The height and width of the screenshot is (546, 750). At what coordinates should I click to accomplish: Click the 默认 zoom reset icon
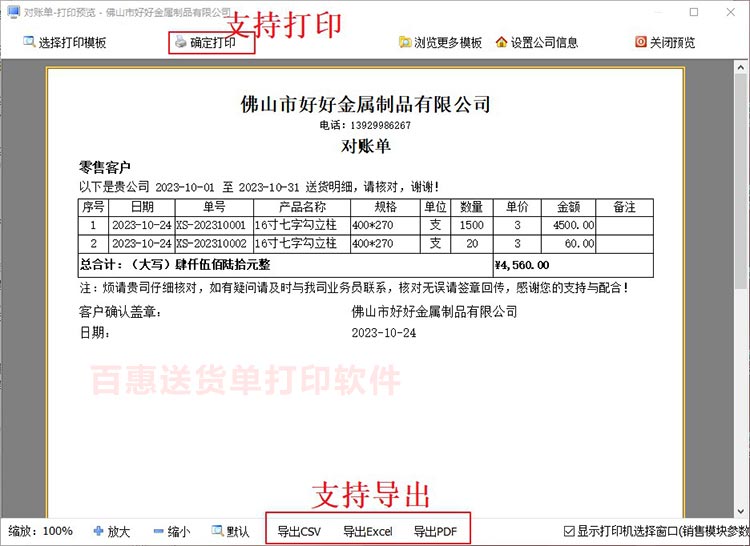click(x=218, y=530)
